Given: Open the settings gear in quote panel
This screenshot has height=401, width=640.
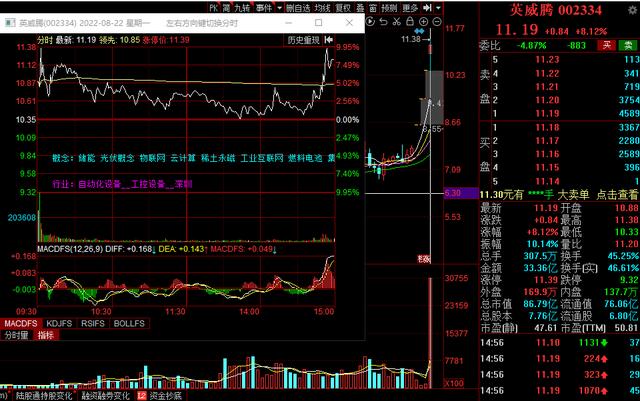Looking at the screenshot, I should (630, 11).
